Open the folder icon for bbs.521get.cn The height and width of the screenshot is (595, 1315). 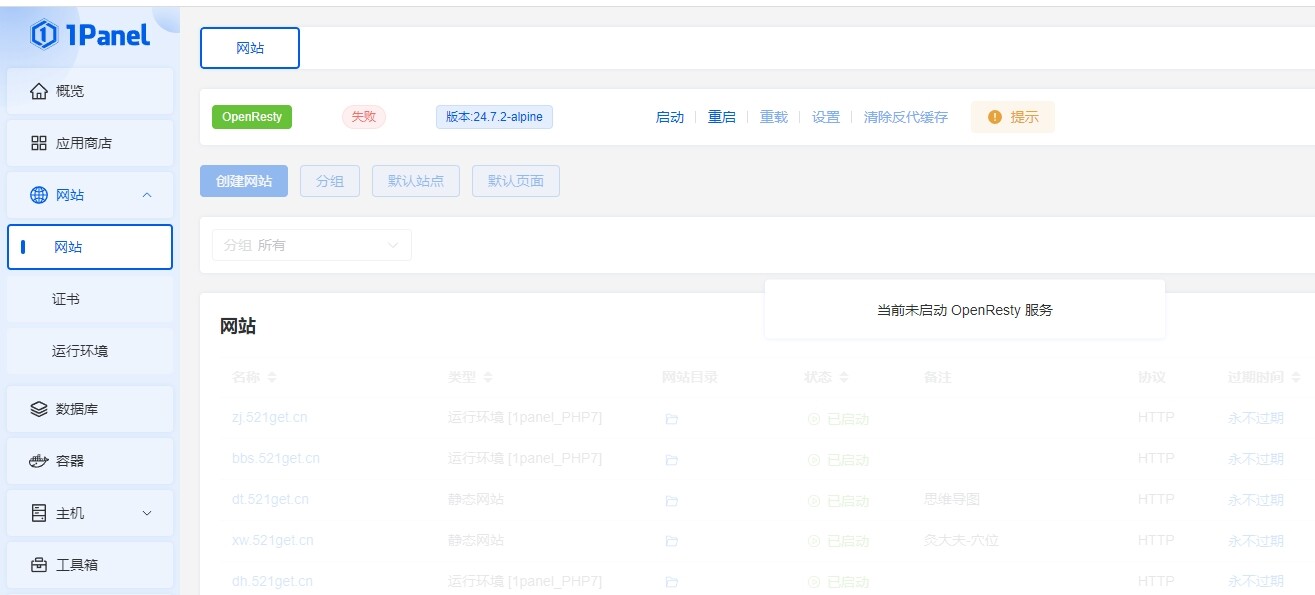click(x=672, y=460)
